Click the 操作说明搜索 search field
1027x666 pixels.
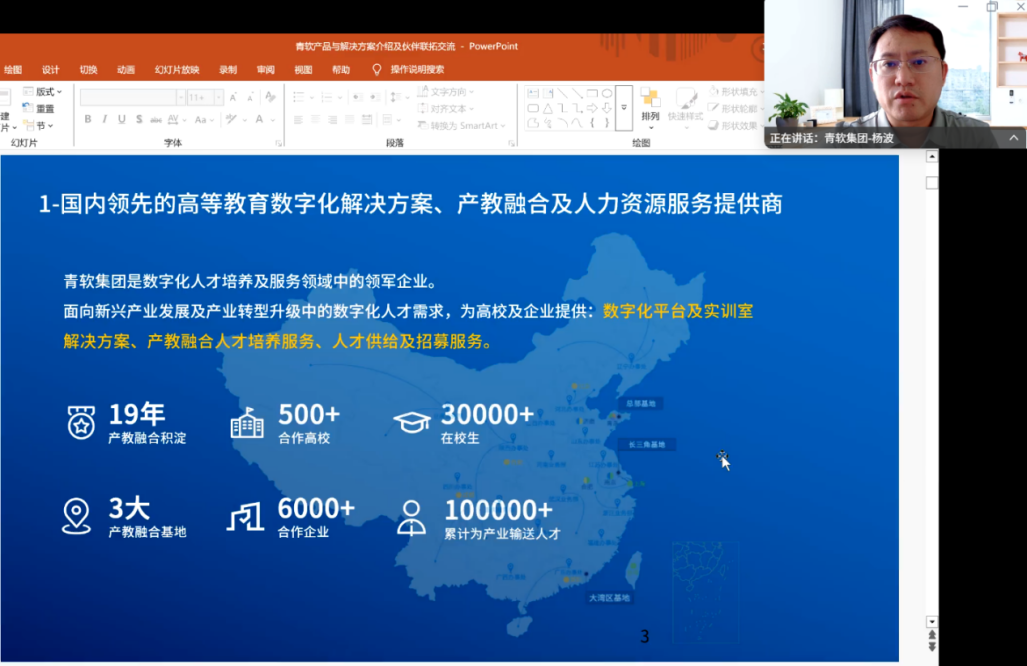tap(417, 69)
